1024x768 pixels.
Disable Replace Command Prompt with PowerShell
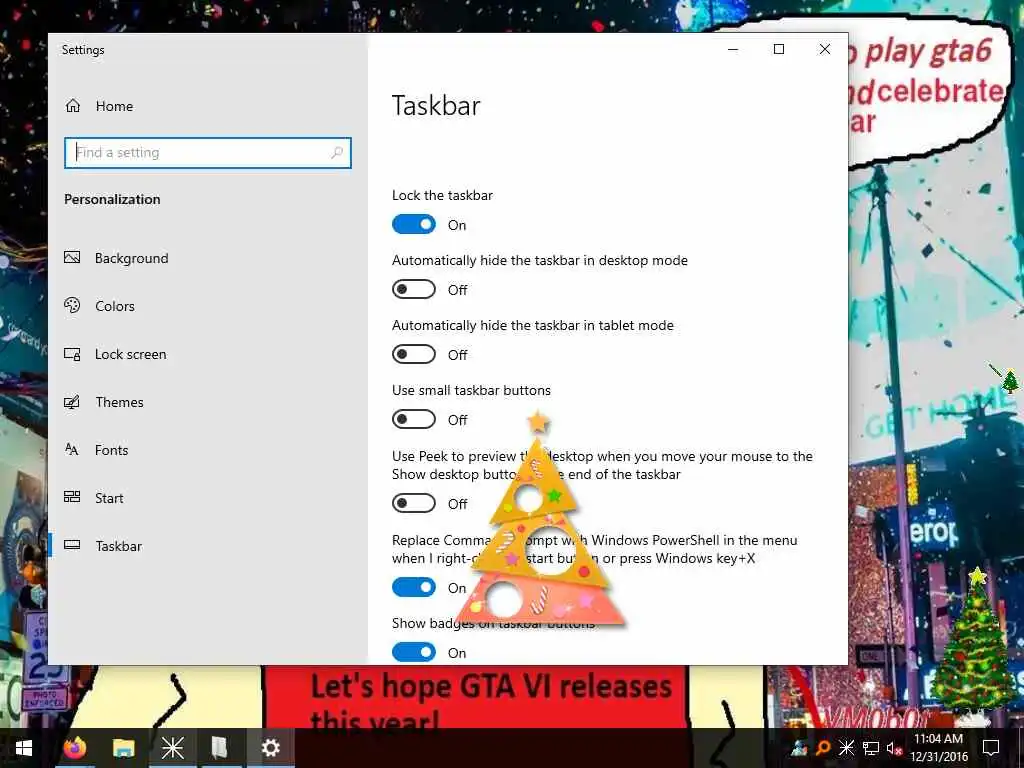coord(413,587)
